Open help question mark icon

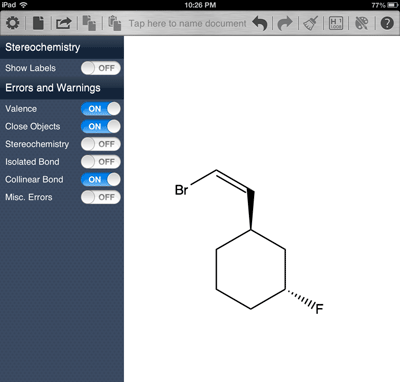387,23
